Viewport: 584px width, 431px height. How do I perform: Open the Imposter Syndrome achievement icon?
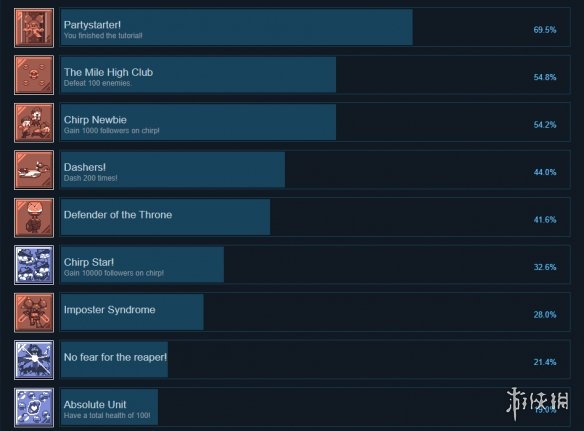click(x=34, y=313)
